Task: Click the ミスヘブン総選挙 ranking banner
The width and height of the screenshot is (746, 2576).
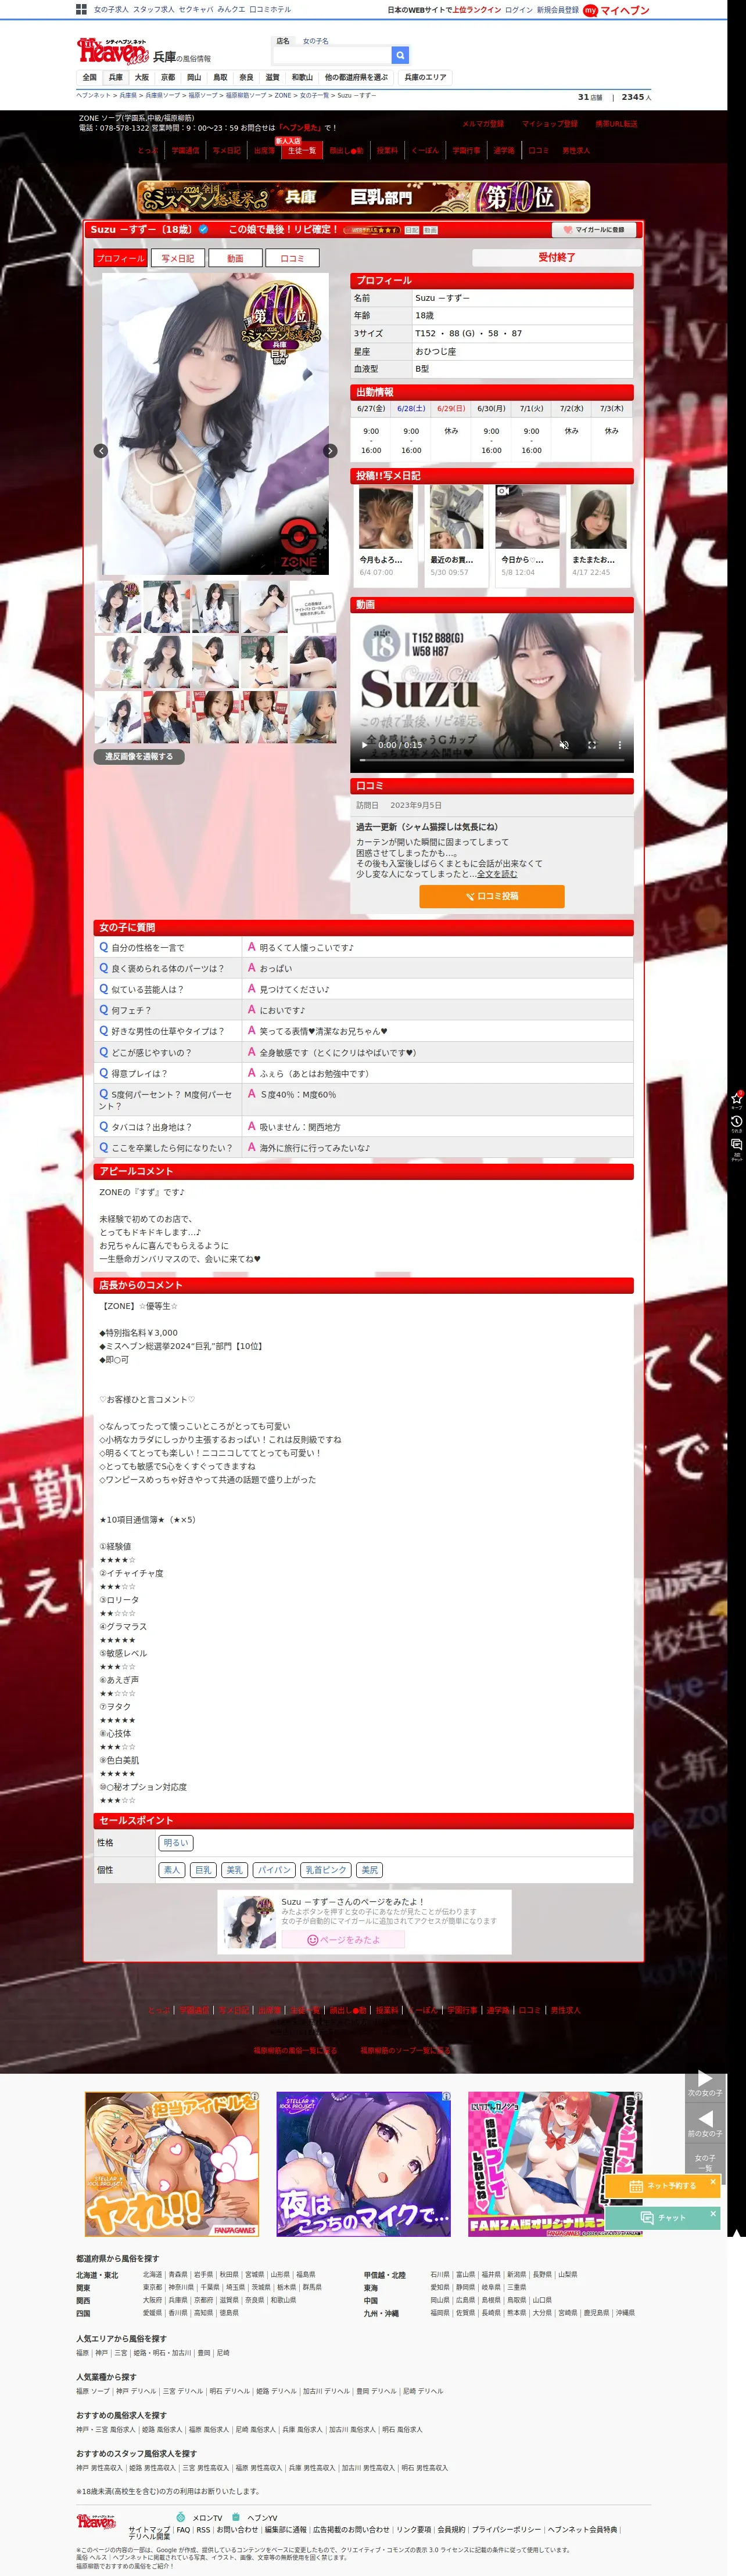Action: (x=363, y=197)
